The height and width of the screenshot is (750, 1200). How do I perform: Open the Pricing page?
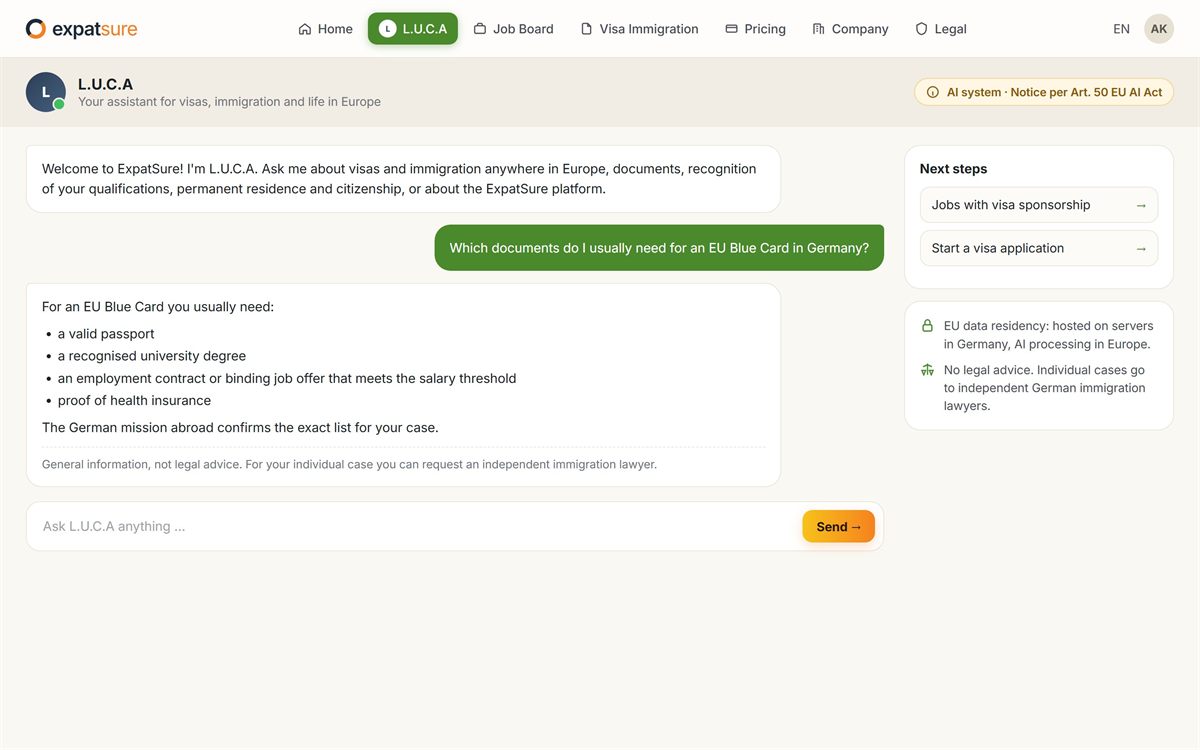(x=755, y=29)
